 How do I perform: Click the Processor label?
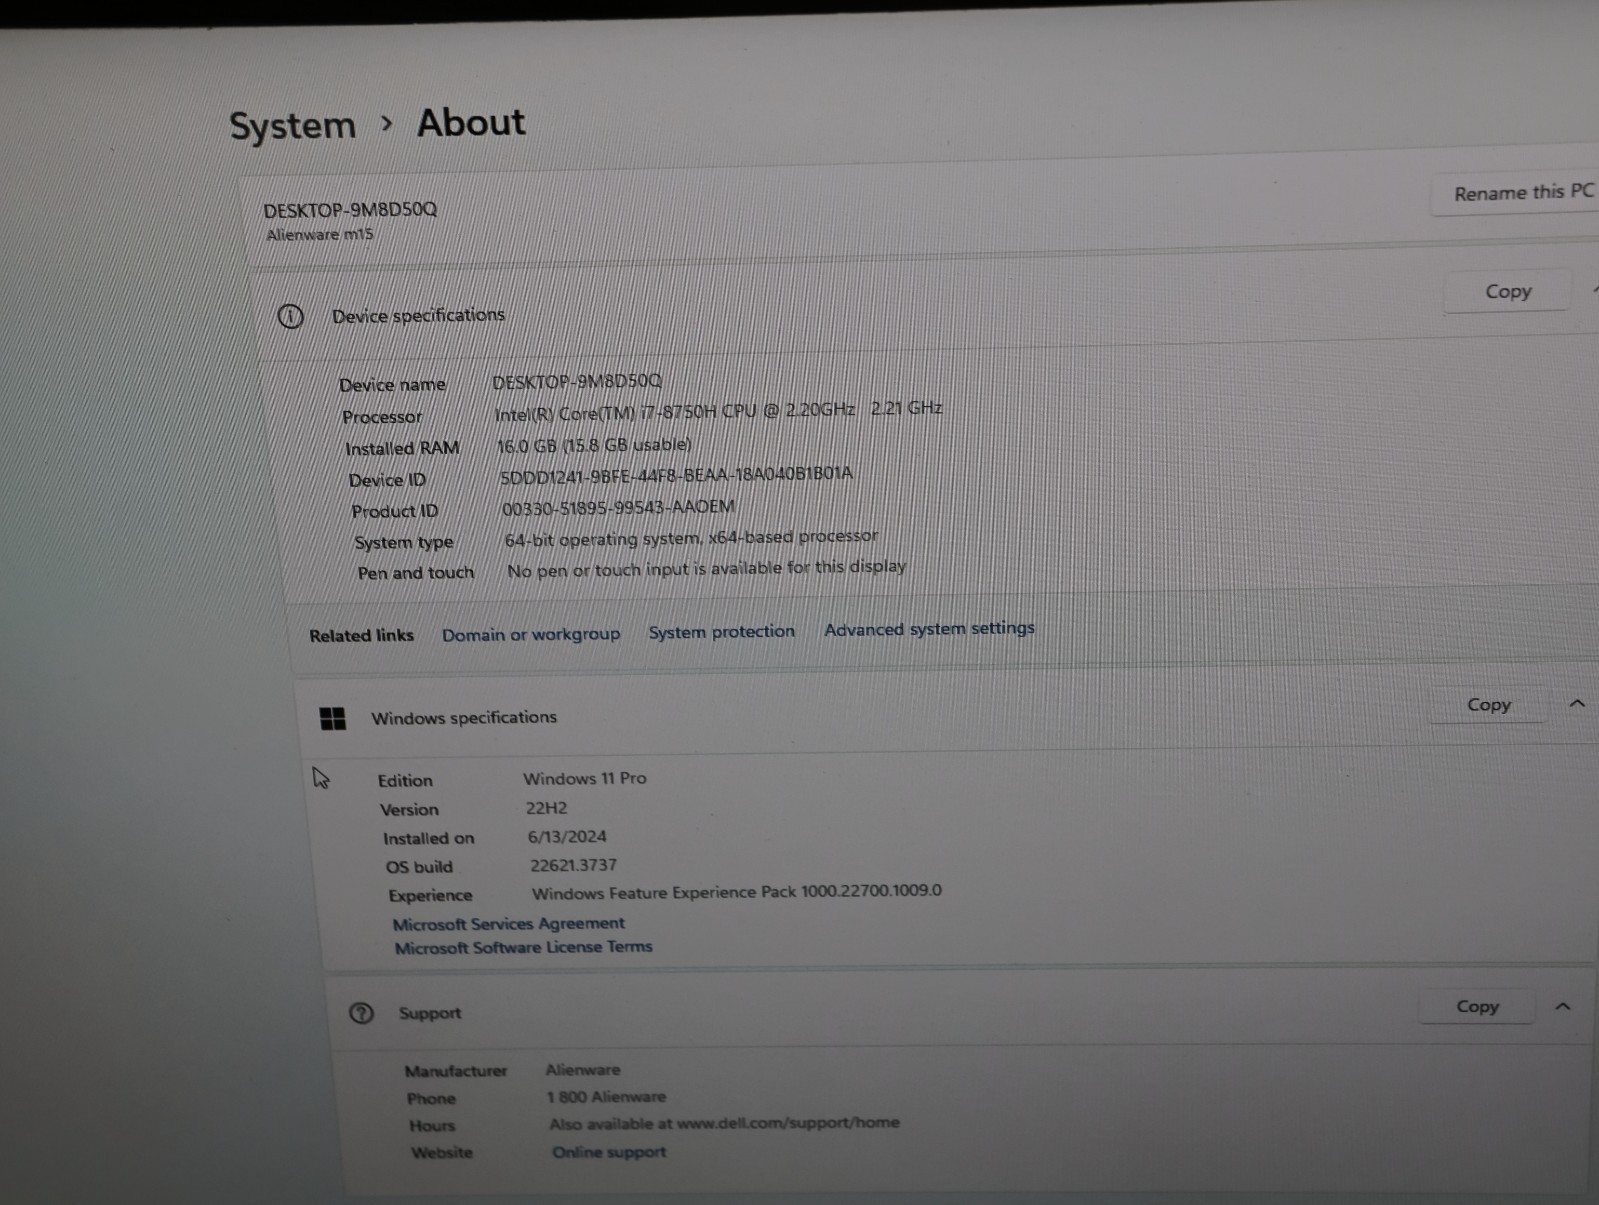click(x=382, y=417)
